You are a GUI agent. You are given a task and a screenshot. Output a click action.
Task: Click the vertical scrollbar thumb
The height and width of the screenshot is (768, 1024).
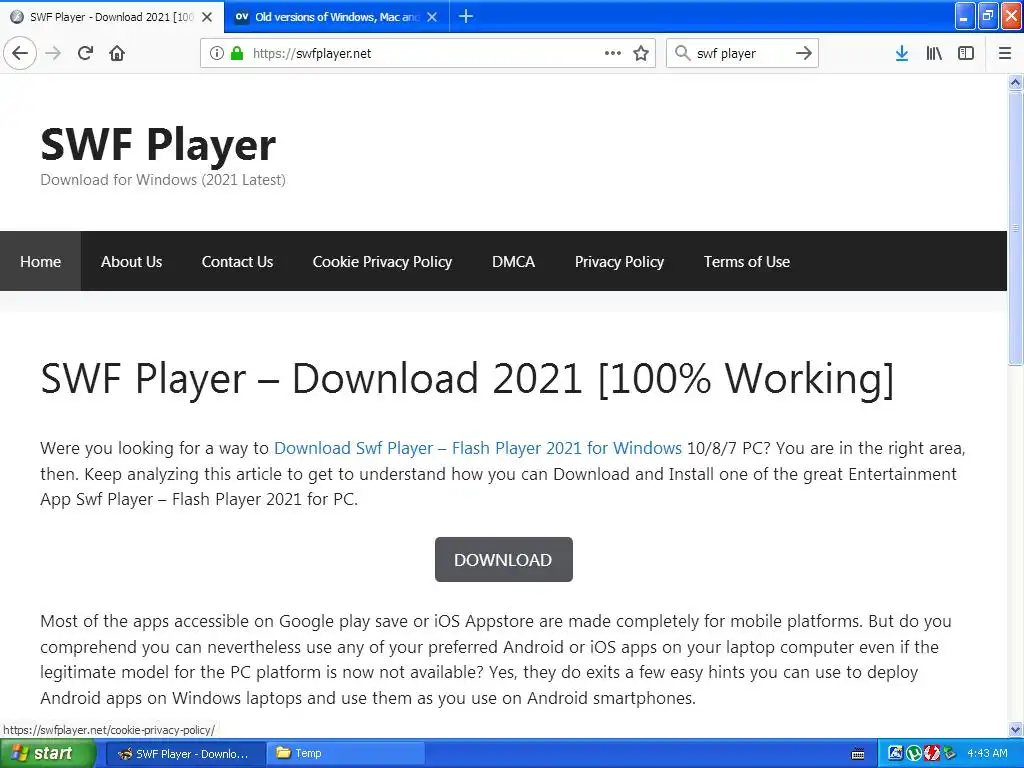point(1015,229)
